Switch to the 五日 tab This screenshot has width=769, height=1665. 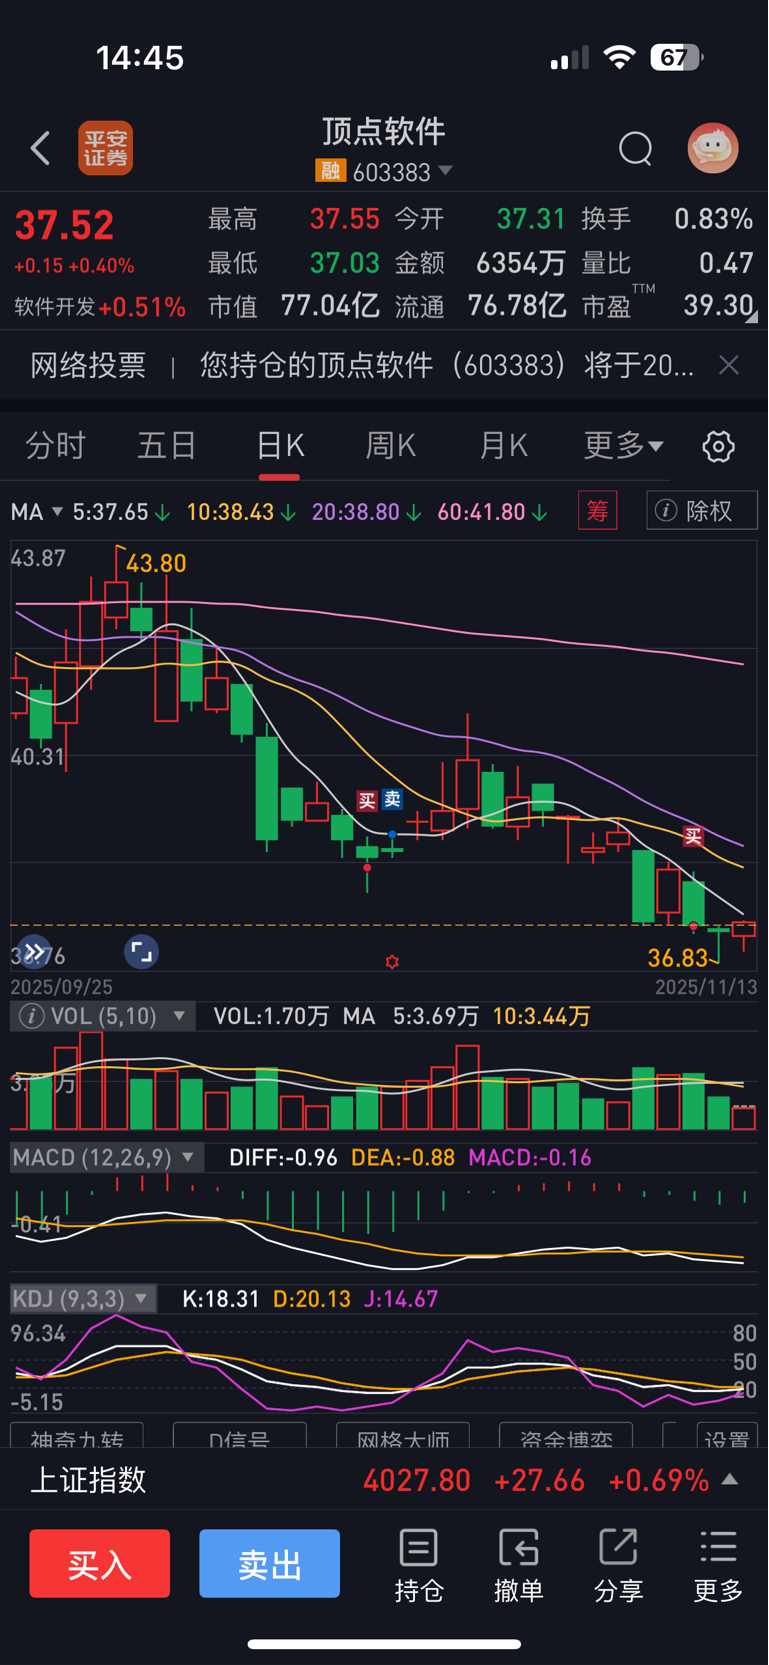(x=167, y=446)
